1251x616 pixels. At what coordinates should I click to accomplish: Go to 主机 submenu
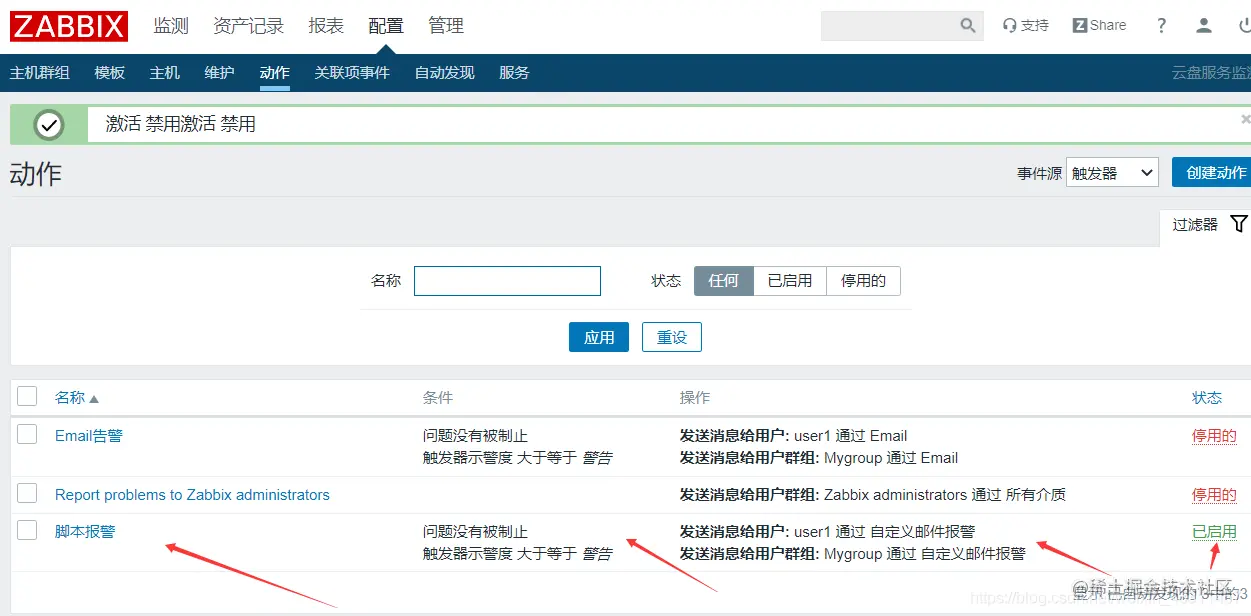165,73
